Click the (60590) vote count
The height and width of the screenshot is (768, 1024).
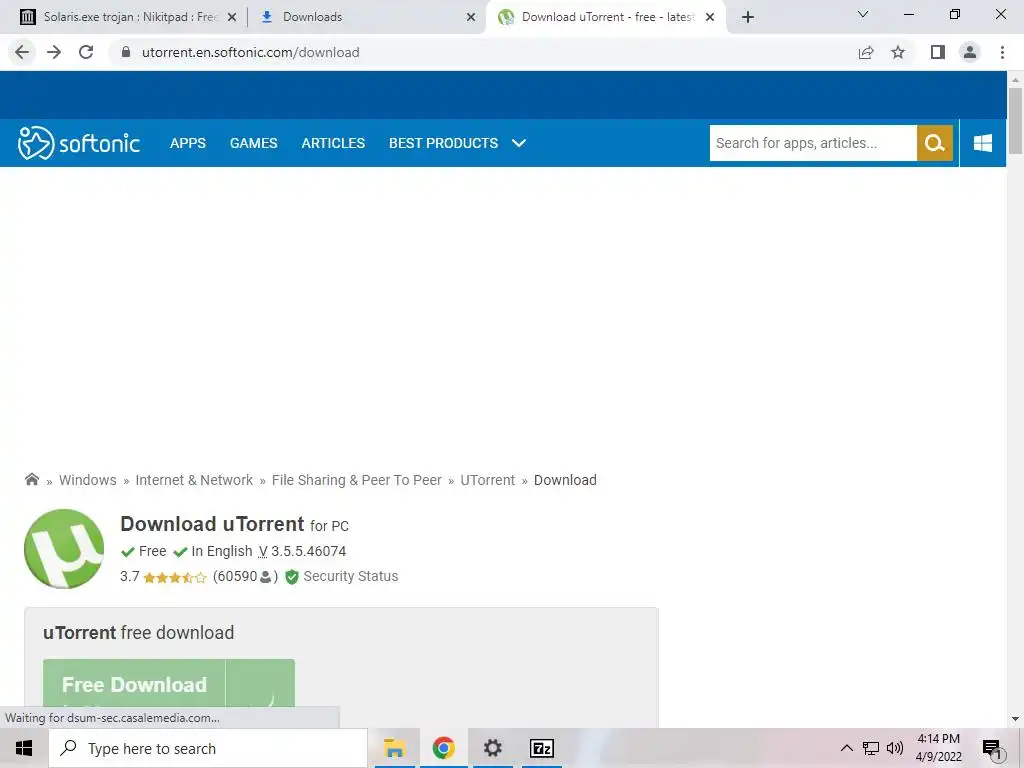[x=246, y=576]
